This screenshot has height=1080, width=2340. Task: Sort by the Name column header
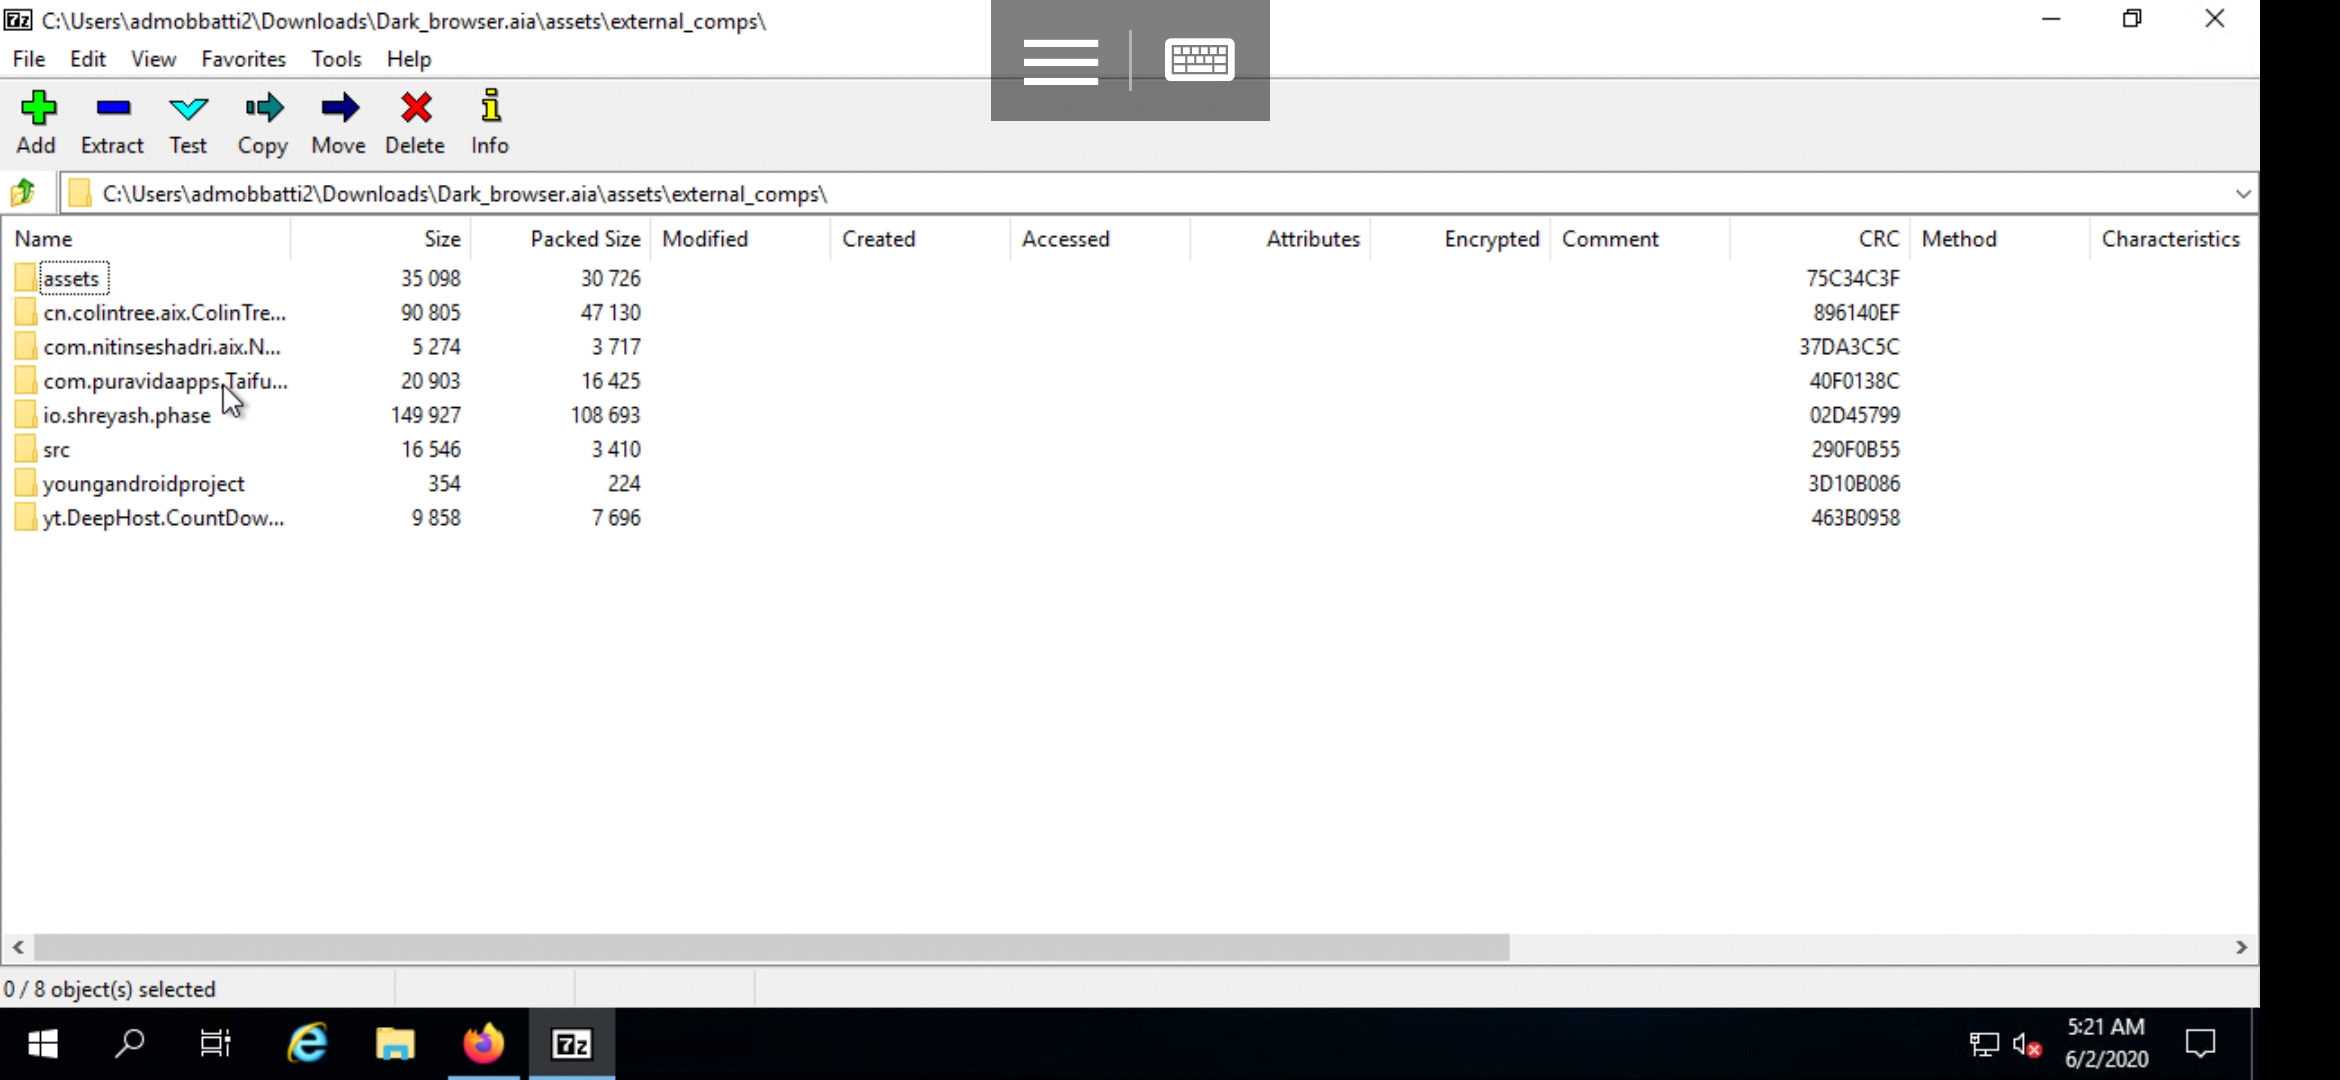pyautogui.click(x=147, y=239)
